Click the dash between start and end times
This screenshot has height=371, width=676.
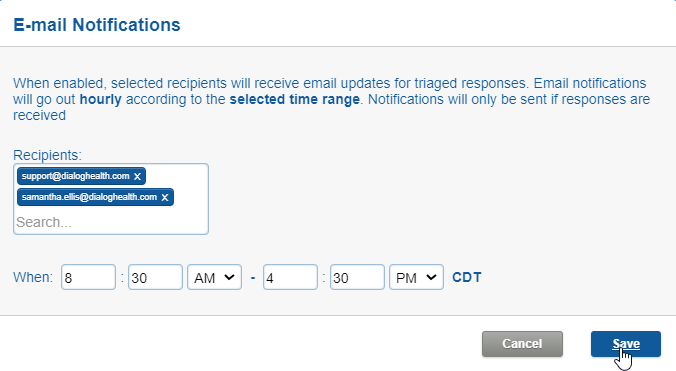pos(253,278)
